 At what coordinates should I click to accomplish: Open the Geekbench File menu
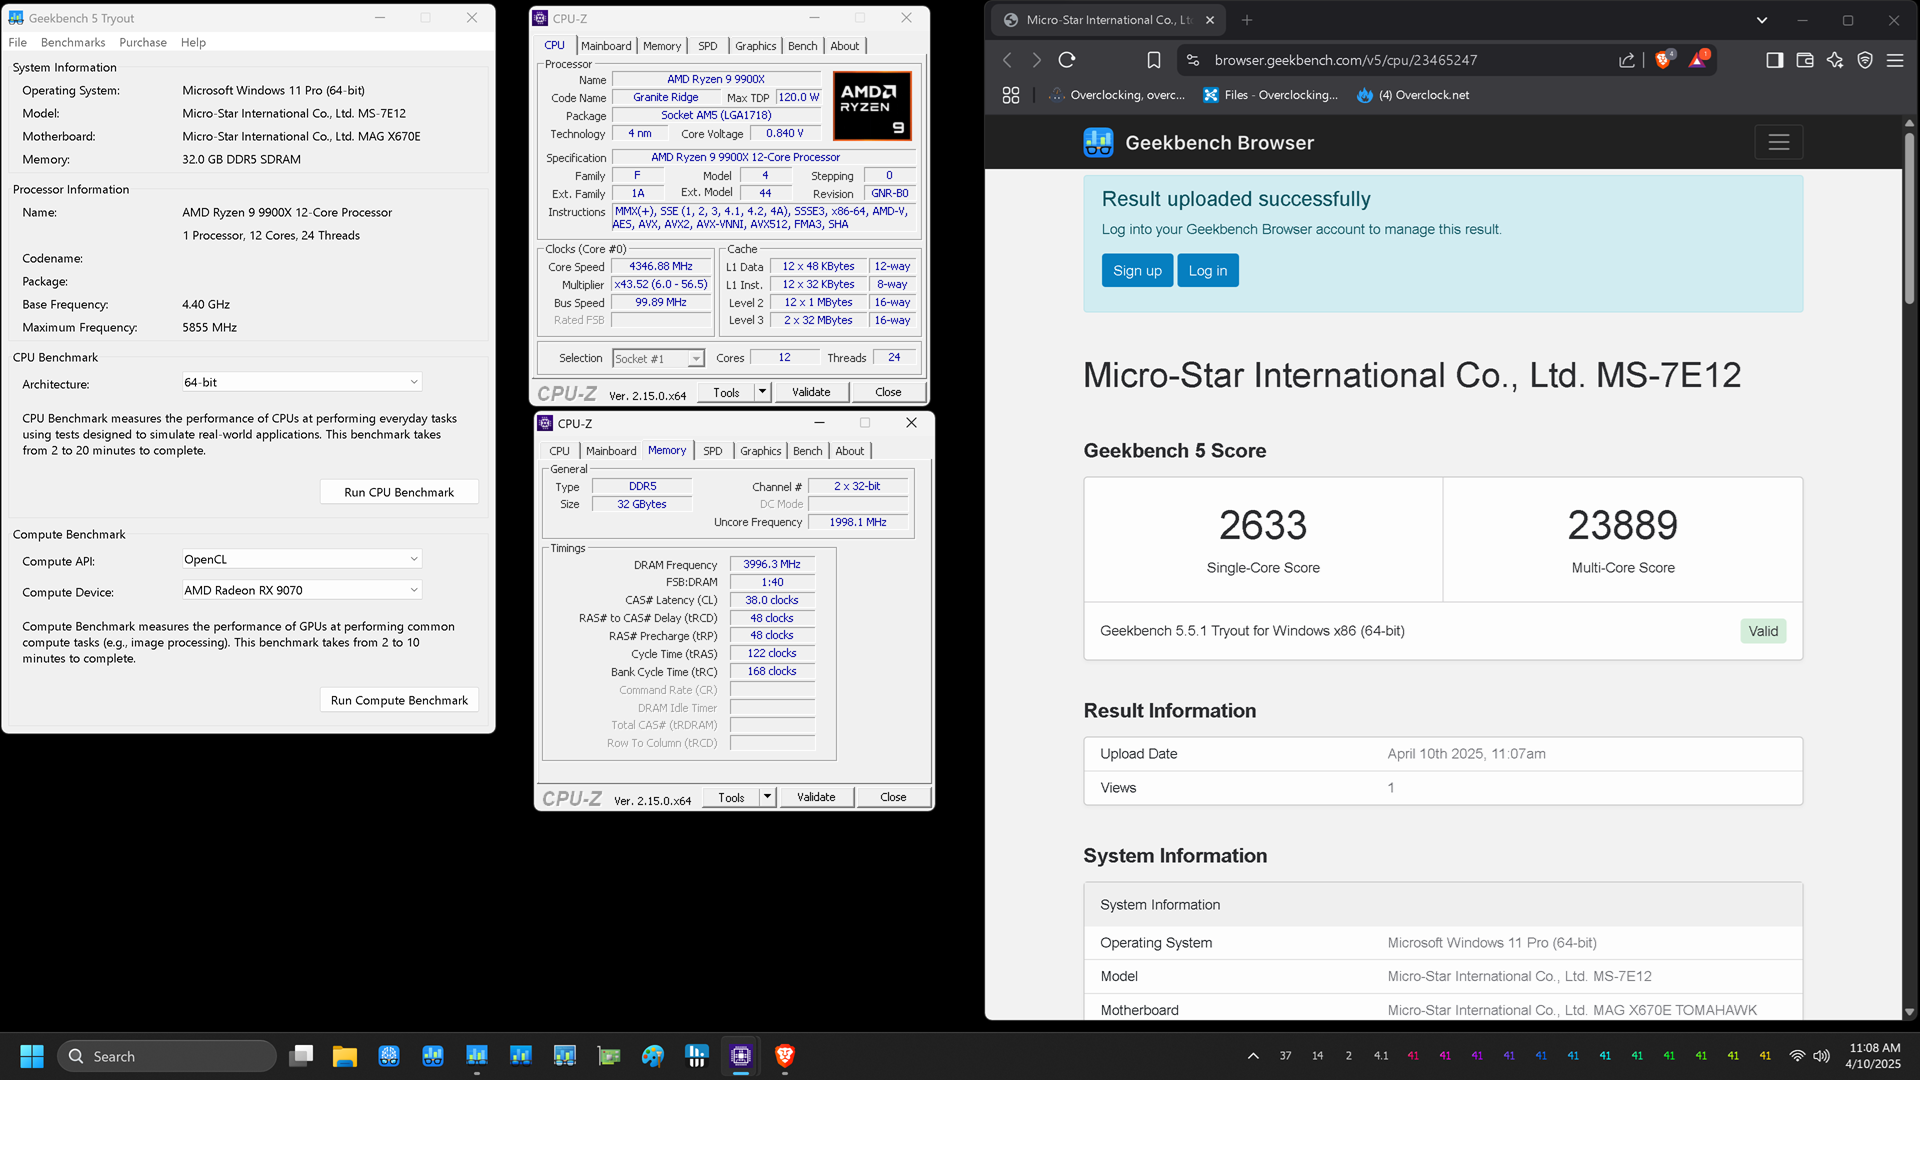tap(18, 42)
